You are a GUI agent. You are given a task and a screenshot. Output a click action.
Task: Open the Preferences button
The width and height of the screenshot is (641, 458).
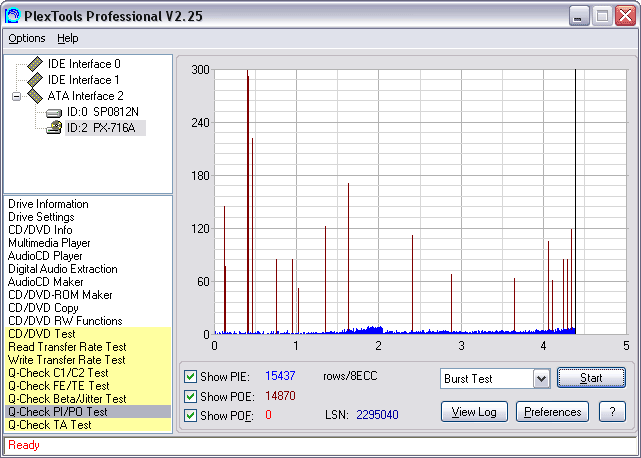[x=552, y=412]
